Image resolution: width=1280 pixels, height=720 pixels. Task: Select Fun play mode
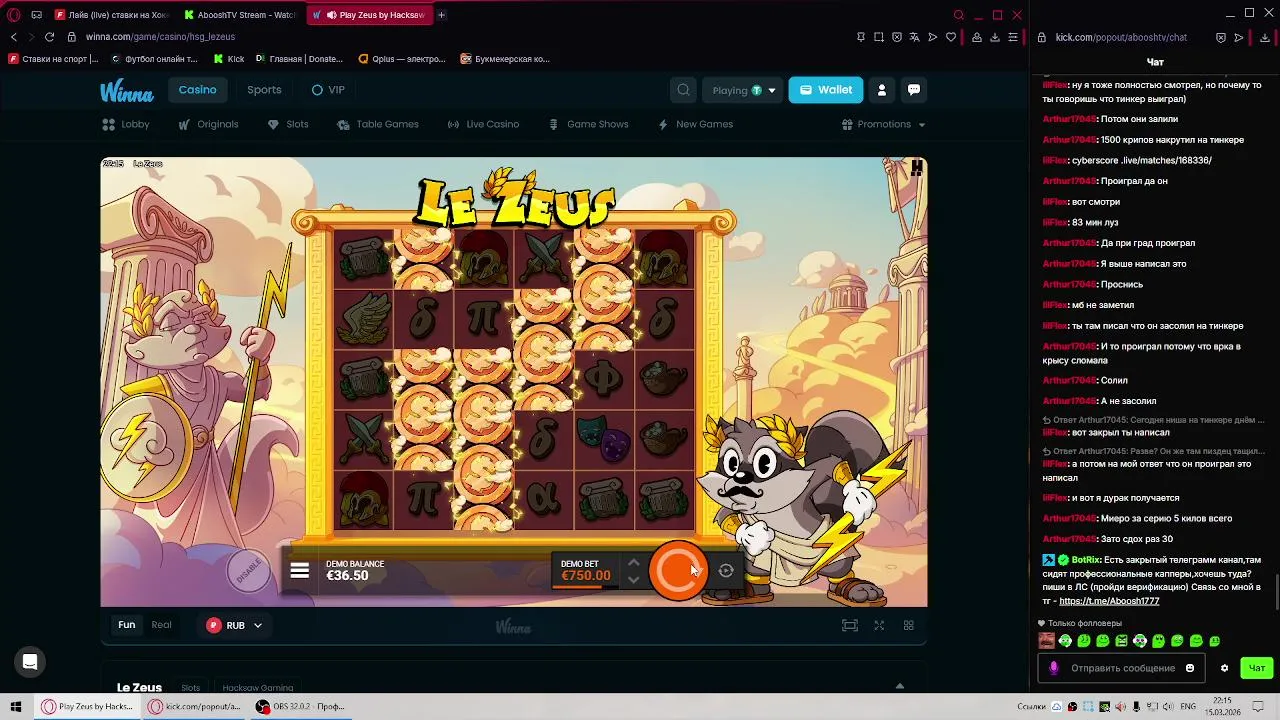pyautogui.click(x=127, y=625)
